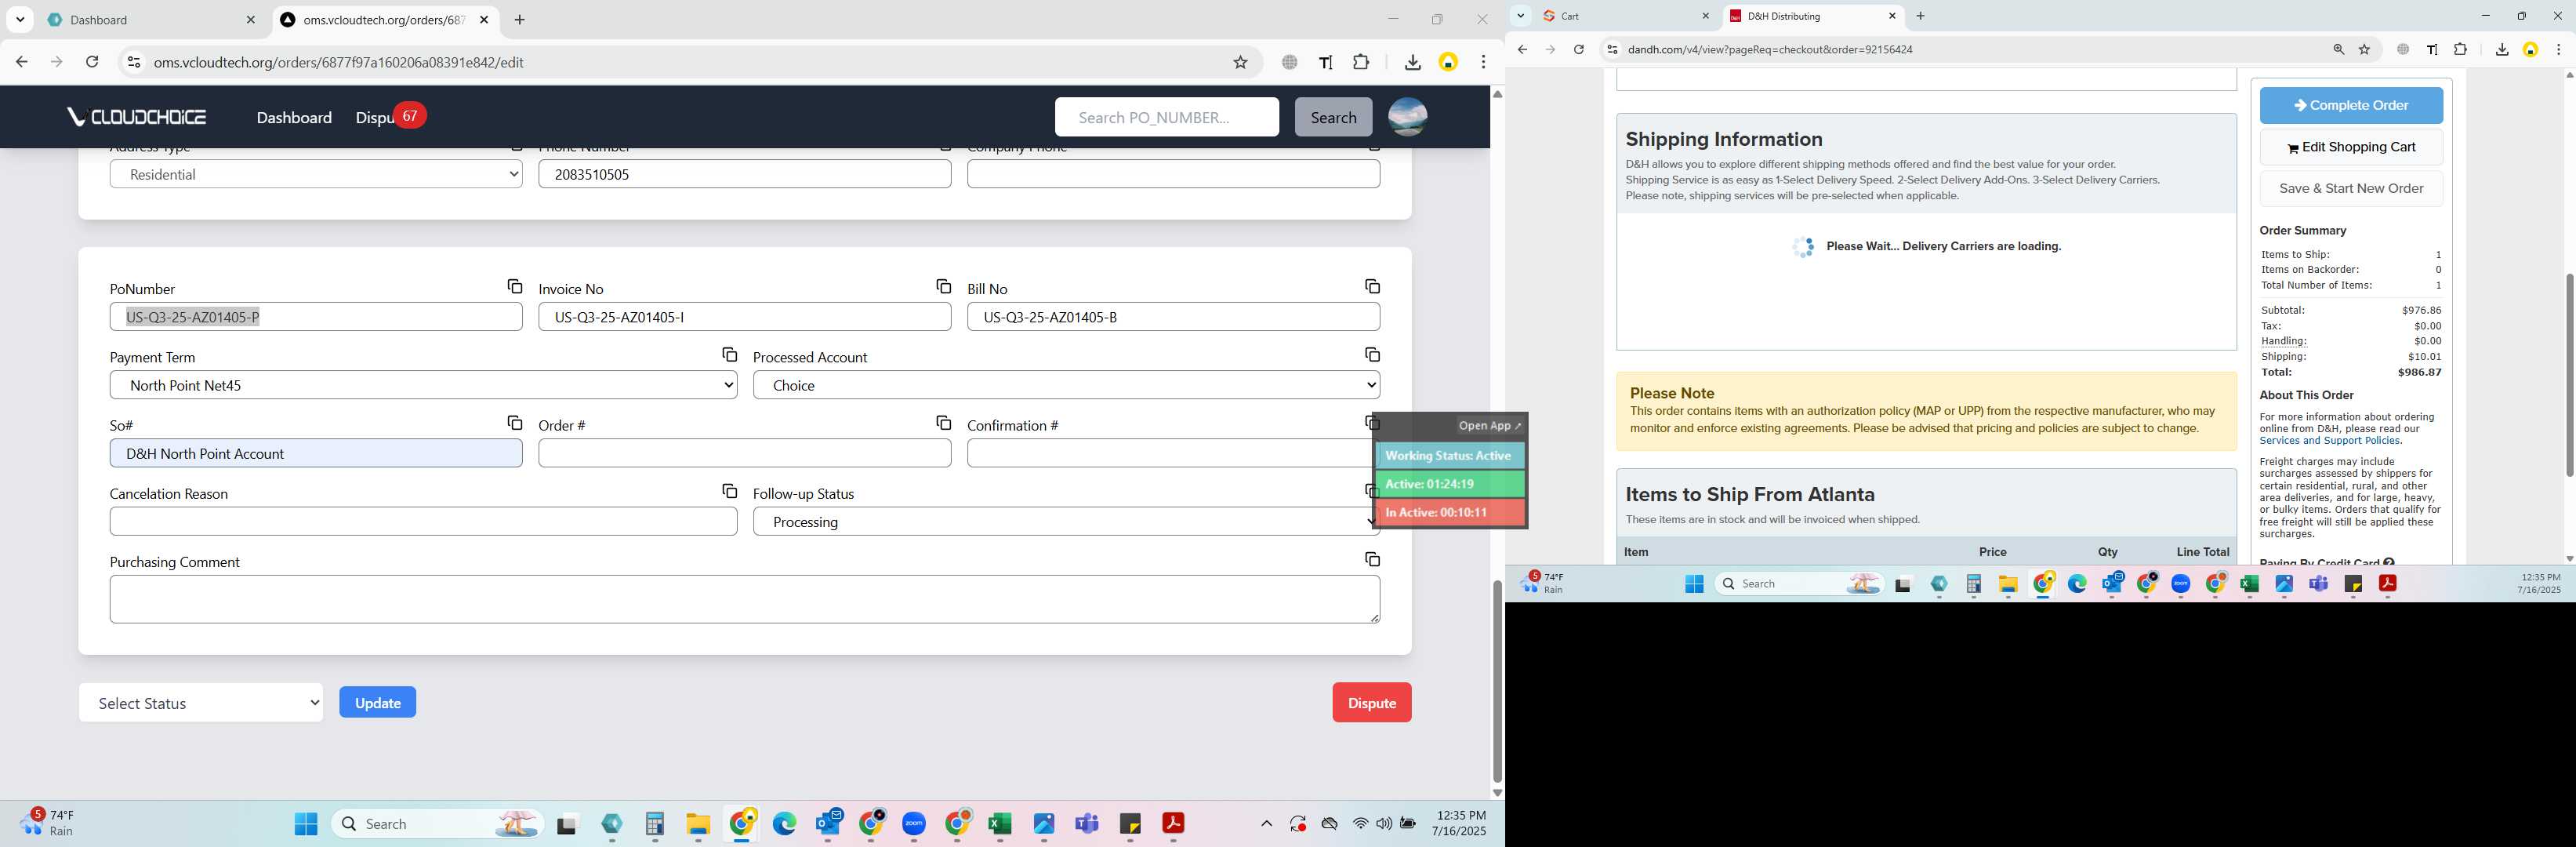Open Dashboard in CloudChoice navbar
The height and width of the screenshot is (847, 2576).
(x=294, y=118)
